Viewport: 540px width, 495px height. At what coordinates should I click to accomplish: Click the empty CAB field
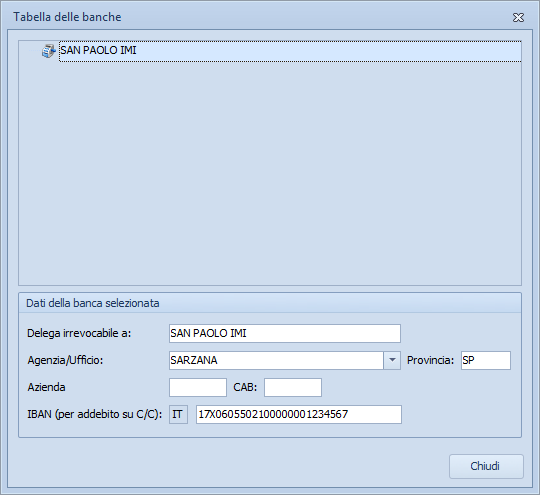tap(293, 387)
